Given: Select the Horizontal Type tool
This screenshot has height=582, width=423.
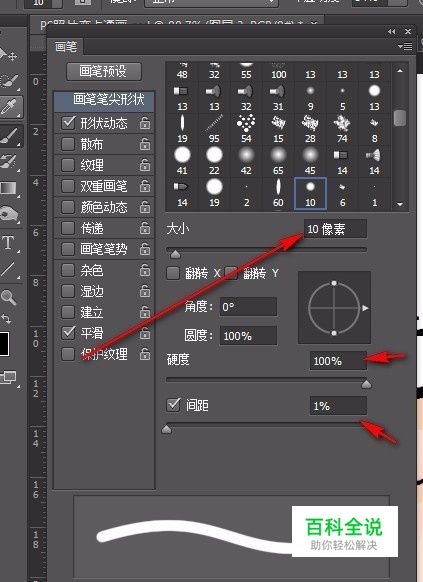Looking at the screenshot, I should coord(9,243).
